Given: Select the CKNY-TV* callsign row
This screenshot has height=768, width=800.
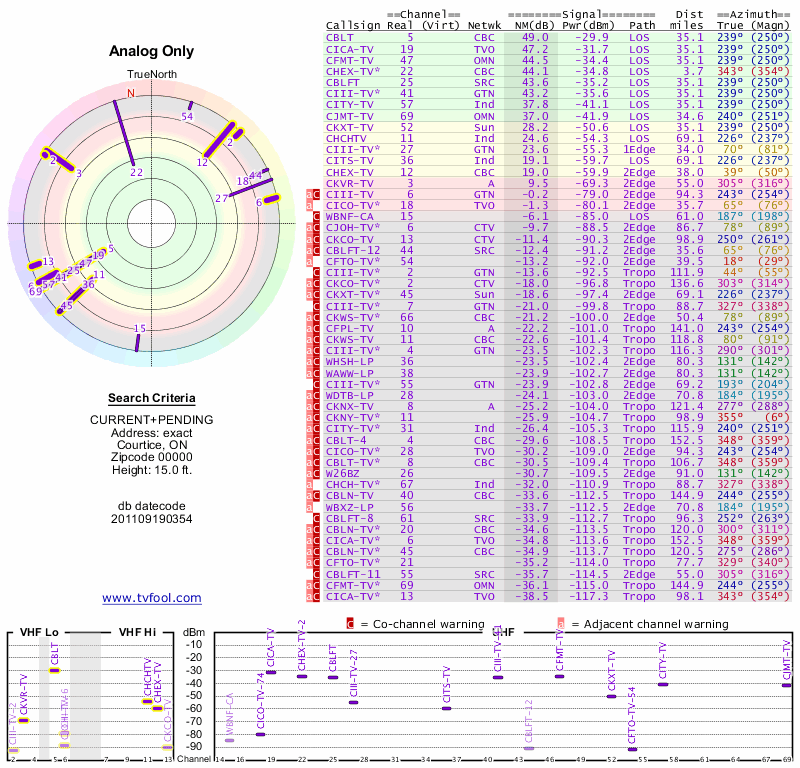Looking at the screenshot, I should (x=353, y=418).
